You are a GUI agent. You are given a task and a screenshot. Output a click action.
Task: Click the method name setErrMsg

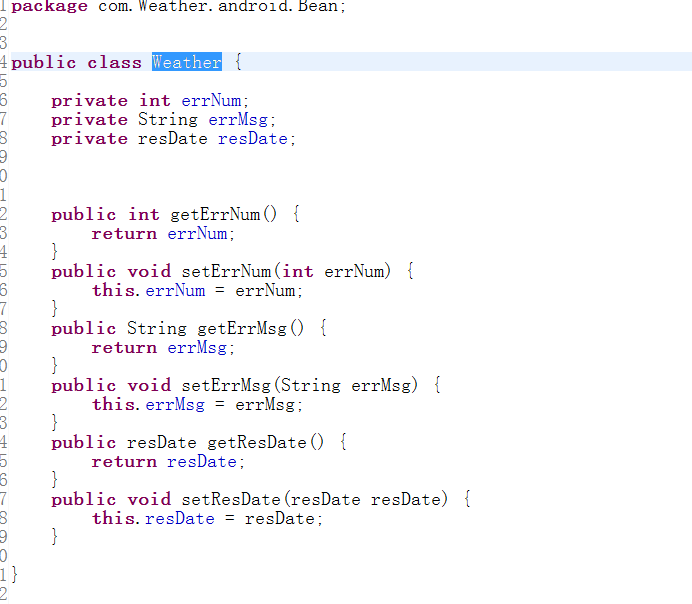pos(226,385)
